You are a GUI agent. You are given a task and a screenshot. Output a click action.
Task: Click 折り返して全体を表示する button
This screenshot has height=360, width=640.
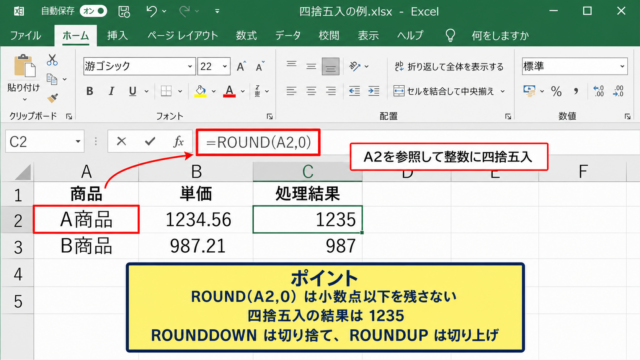[449, 66]
